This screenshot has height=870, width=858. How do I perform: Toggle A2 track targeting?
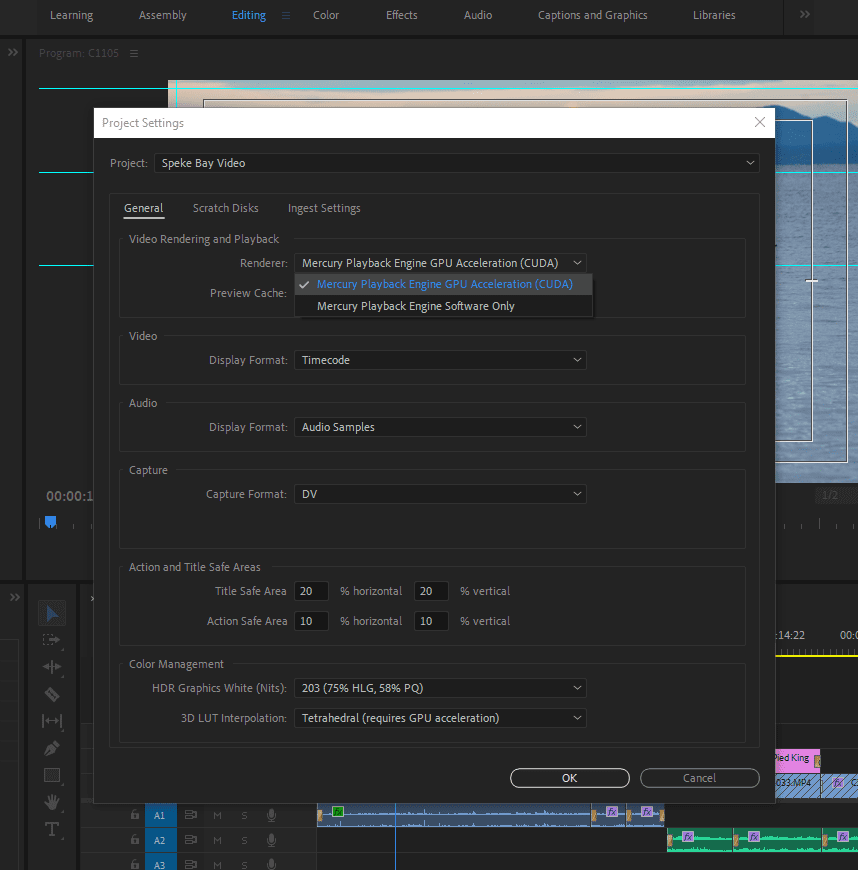tap(160, 841)
